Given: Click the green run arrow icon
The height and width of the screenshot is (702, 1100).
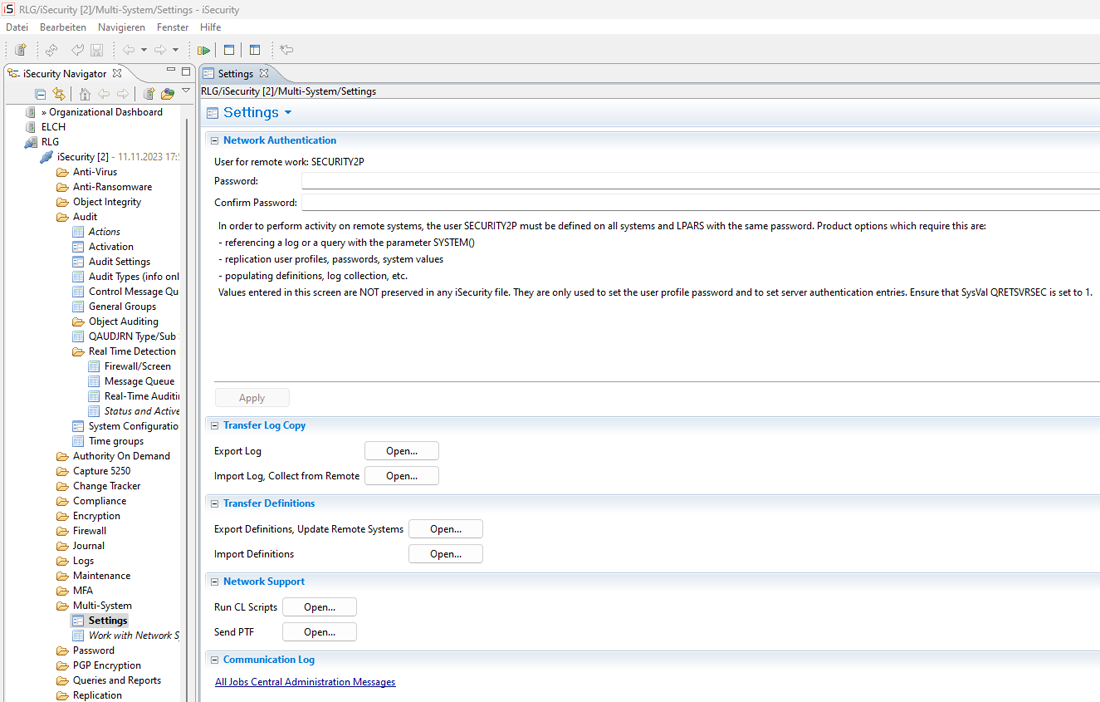Looking at the screenshot, I should tap(203, 50).
